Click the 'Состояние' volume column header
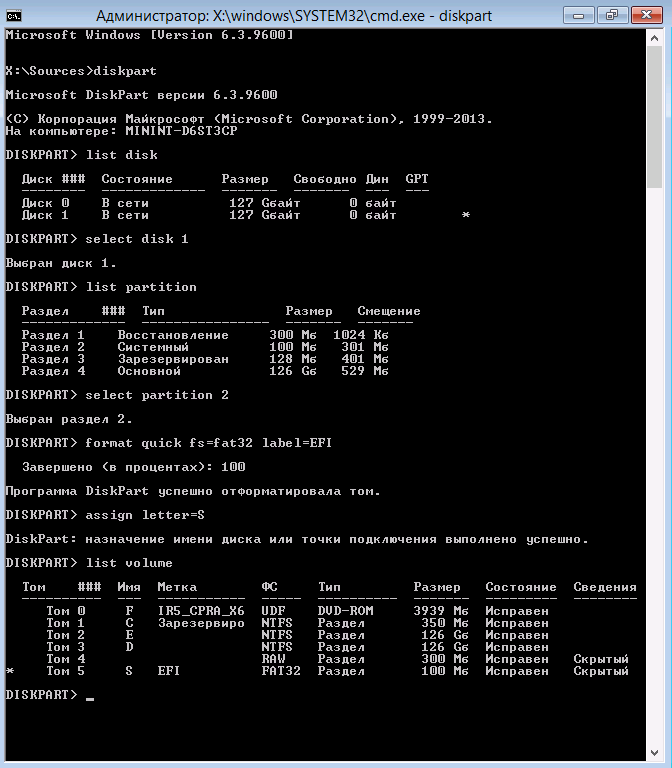The height and width of the screenshot is (768, 672). click(x=521, y=587)
